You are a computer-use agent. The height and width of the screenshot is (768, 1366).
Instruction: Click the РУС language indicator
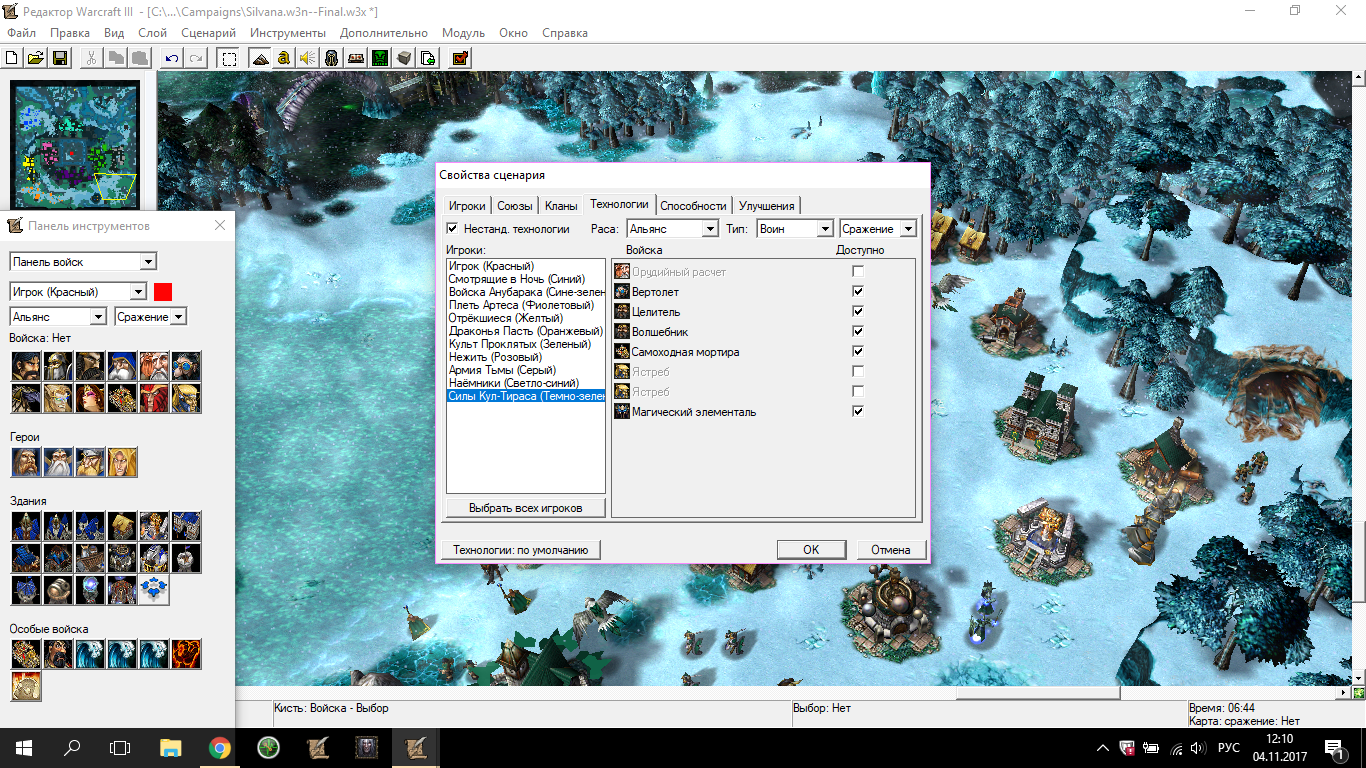(1229, 747)
